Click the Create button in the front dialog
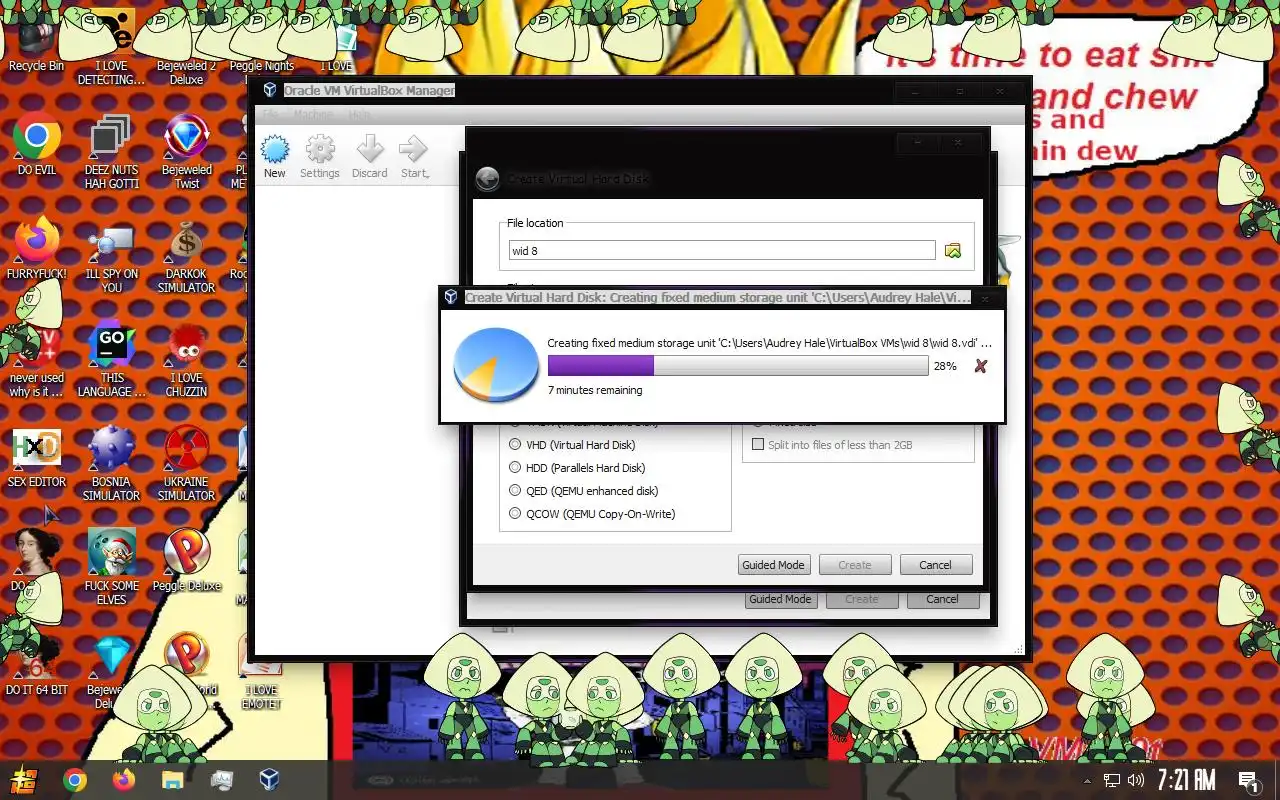This screenshot has height=800, width=1280. point(855,565)
